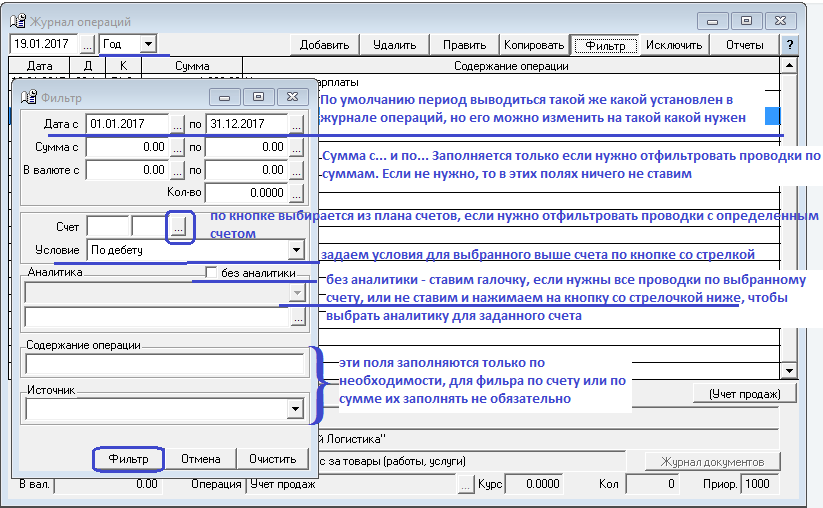The width and height of the screenshot is (823, 508).
Task: Open chart of accounts via Счет ellipsis button
Action: coord(178,227)
